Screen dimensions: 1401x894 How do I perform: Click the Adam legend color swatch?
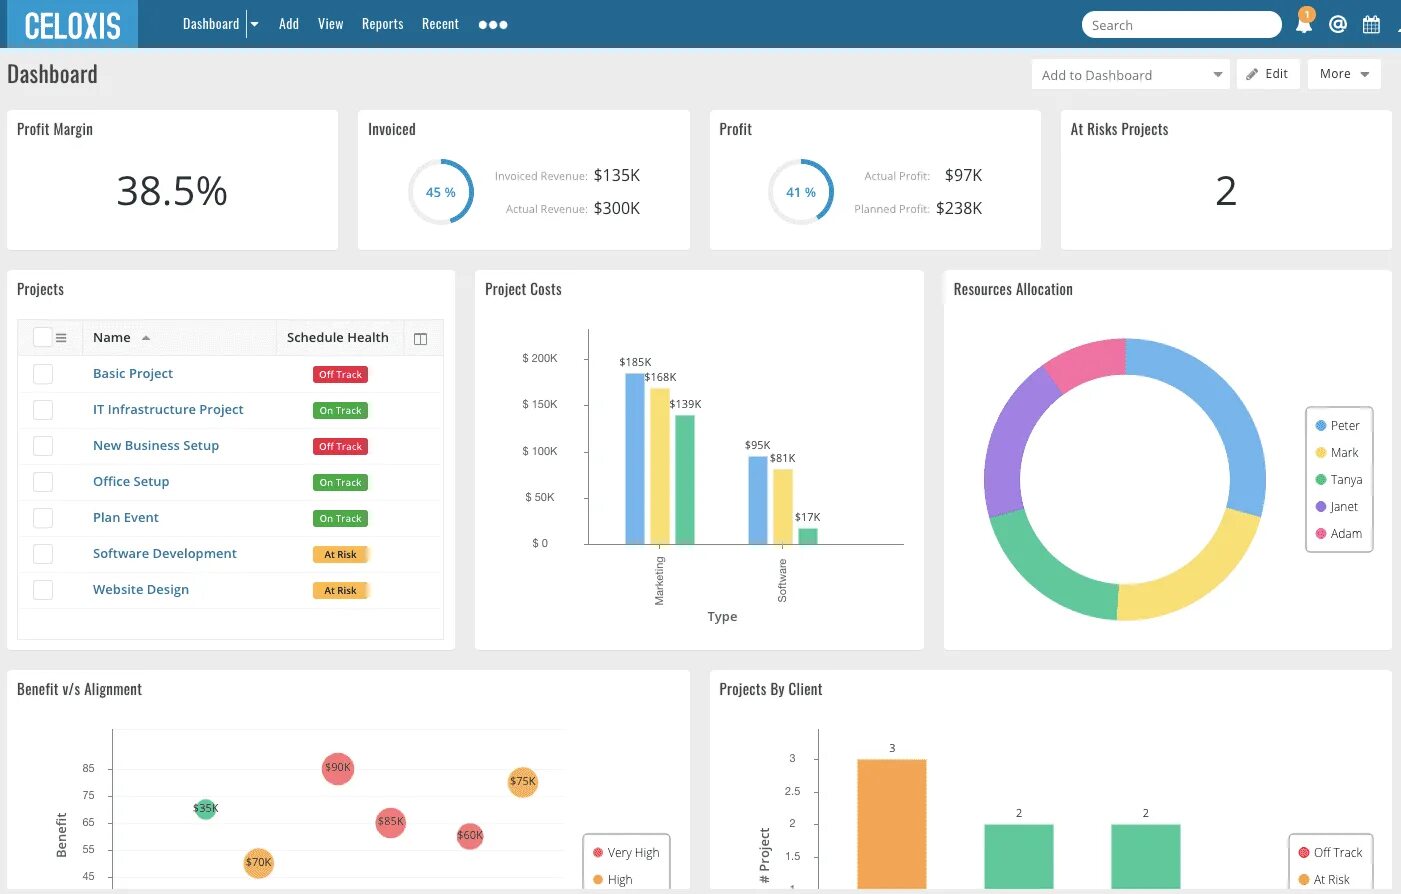point(1321,533)
